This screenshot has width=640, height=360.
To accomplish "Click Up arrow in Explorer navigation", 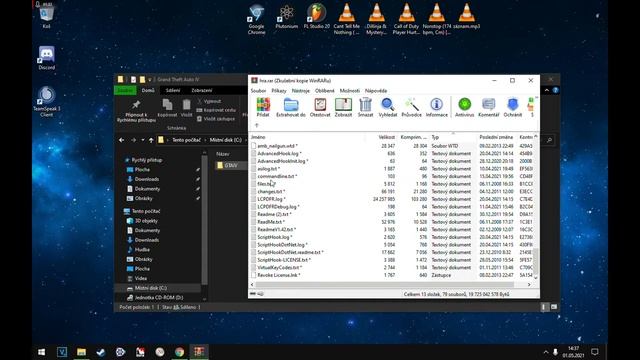I will tap(151, 140).
